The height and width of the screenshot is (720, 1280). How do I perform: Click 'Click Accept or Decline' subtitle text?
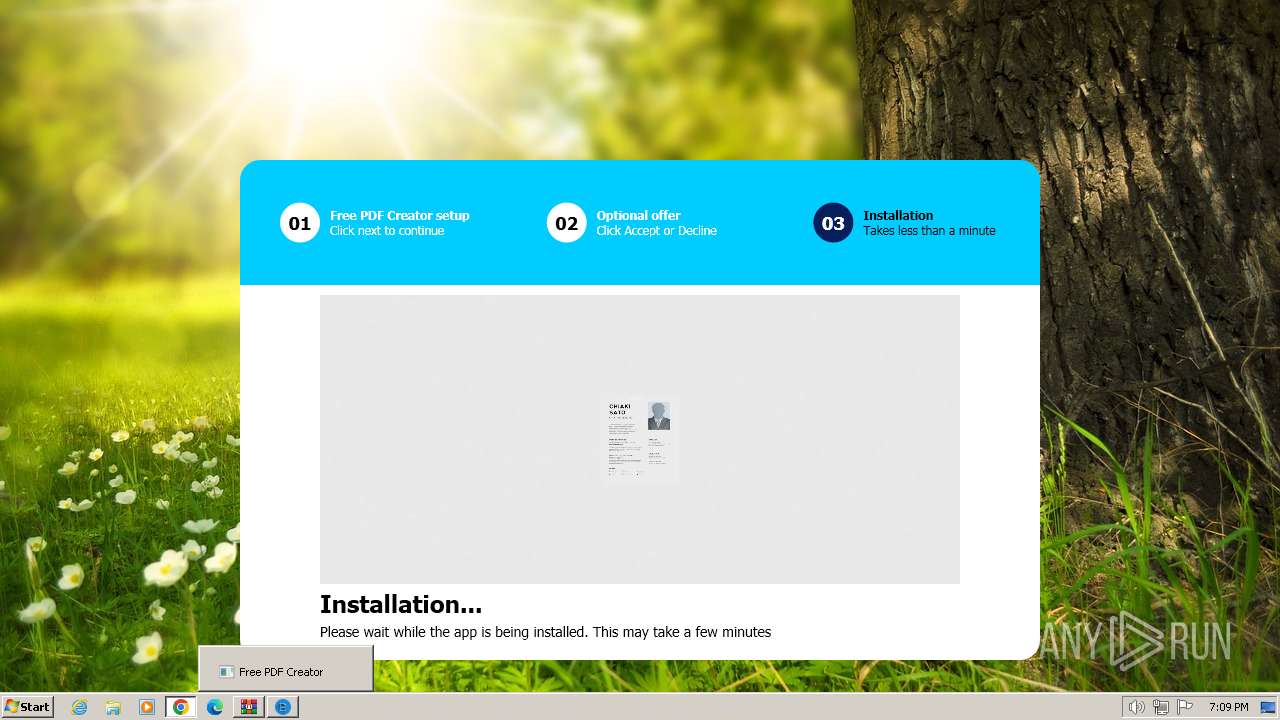pyautogui.click(x=656, y=231)
